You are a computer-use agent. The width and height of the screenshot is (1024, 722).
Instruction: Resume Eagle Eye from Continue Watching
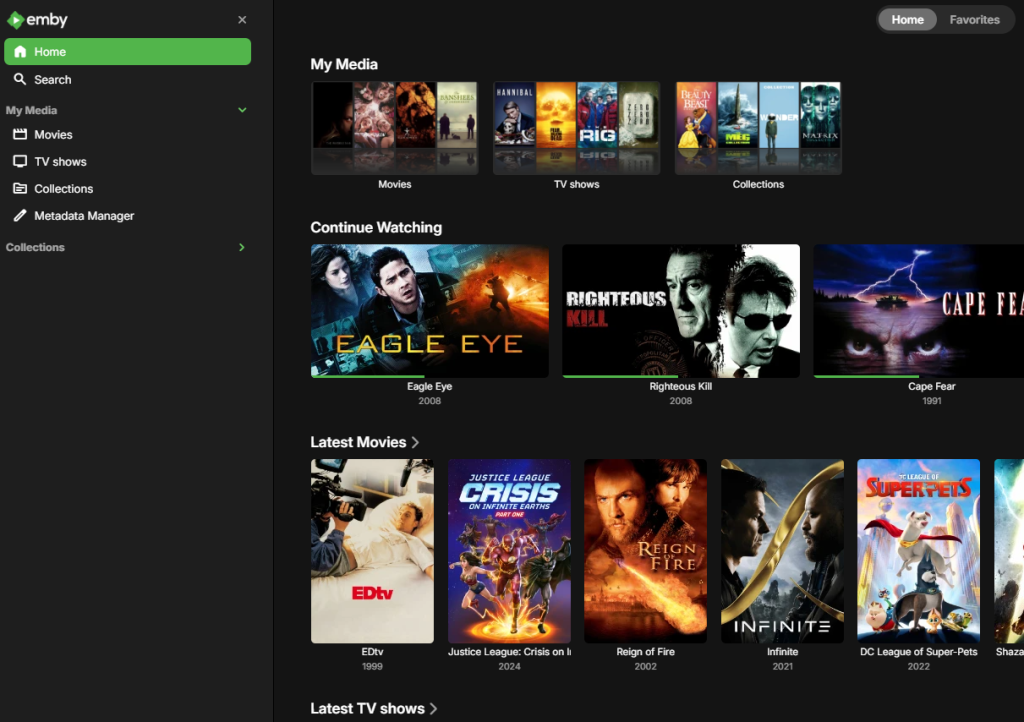coord(430,311)
